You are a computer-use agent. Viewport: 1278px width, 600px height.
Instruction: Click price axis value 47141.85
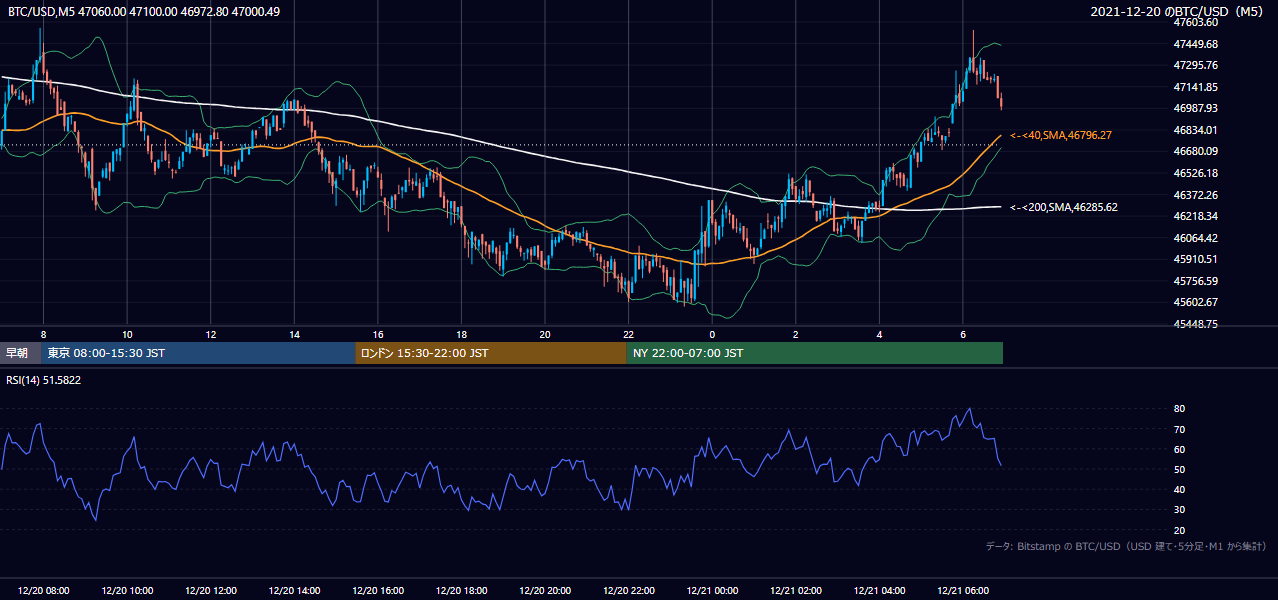point(1196,87)
